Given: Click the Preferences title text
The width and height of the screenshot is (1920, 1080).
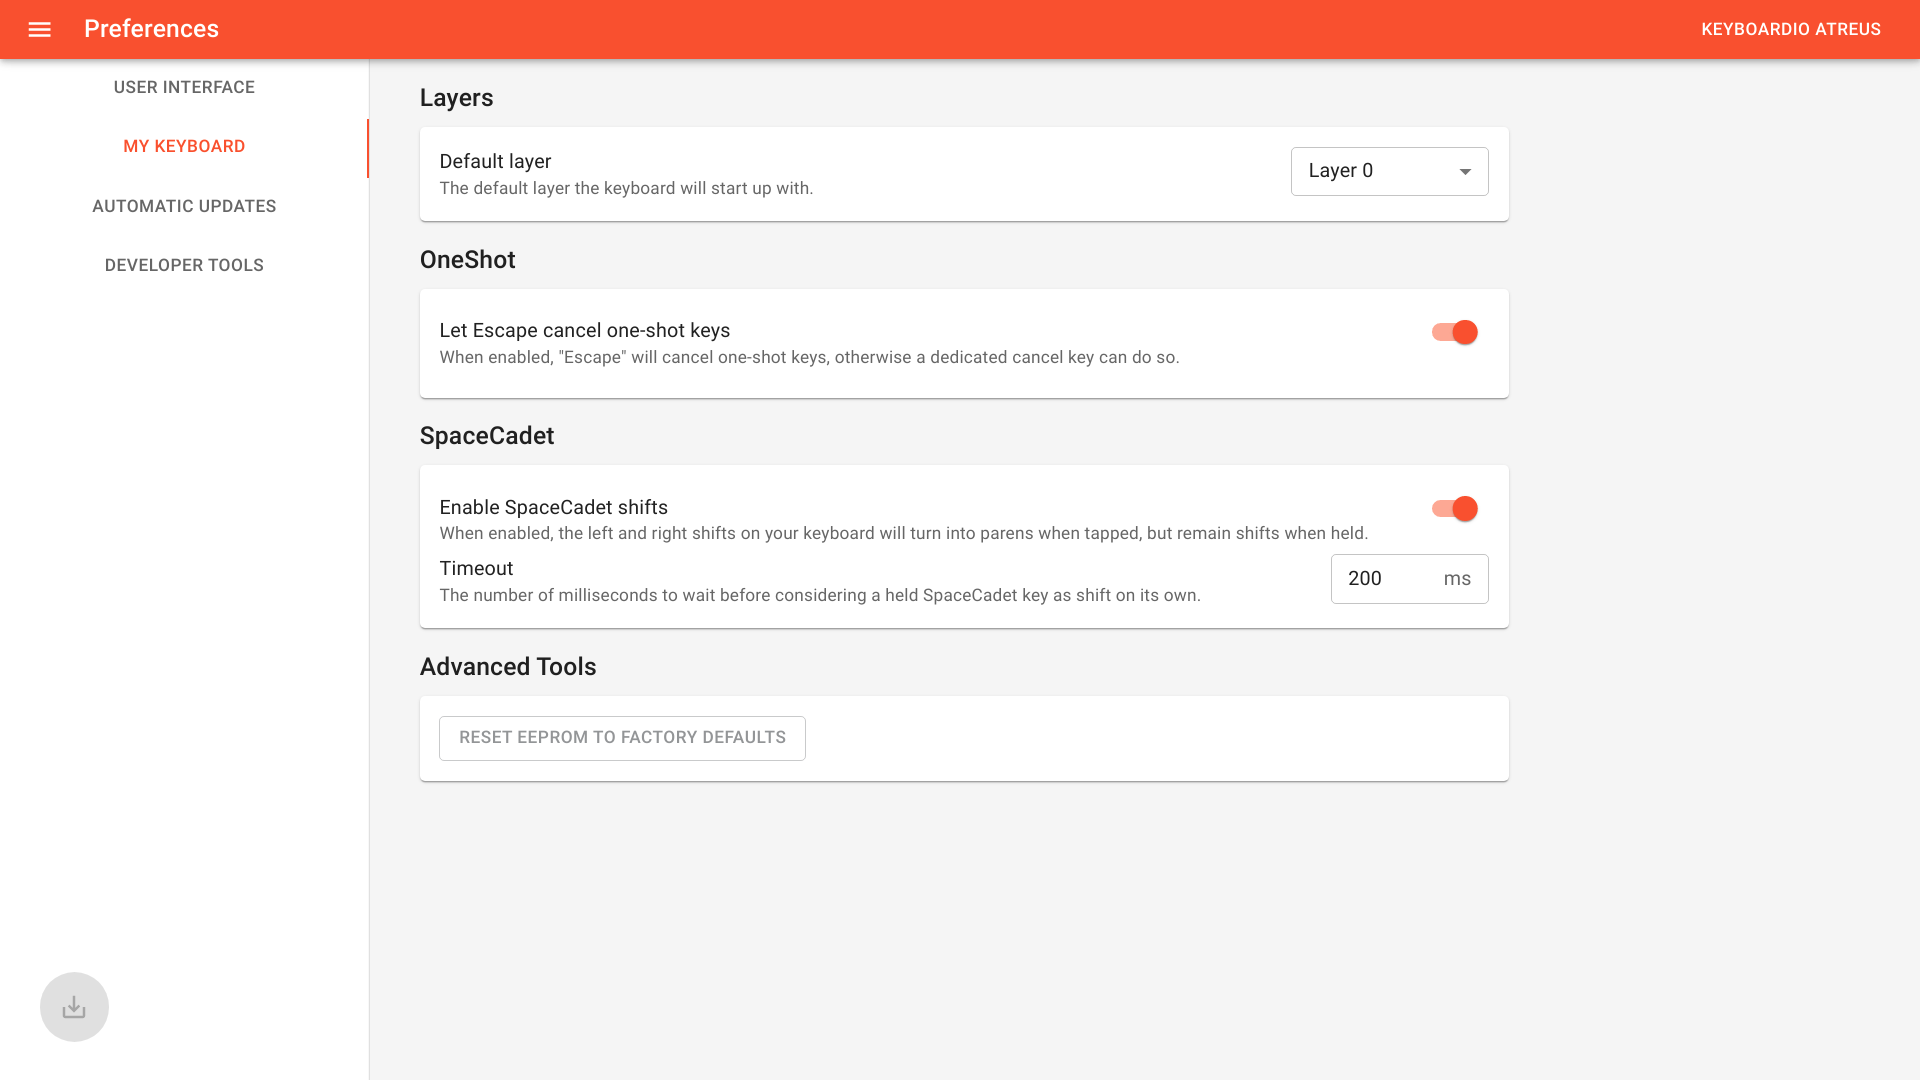Looking at the screenshot, I should point(151,29).
